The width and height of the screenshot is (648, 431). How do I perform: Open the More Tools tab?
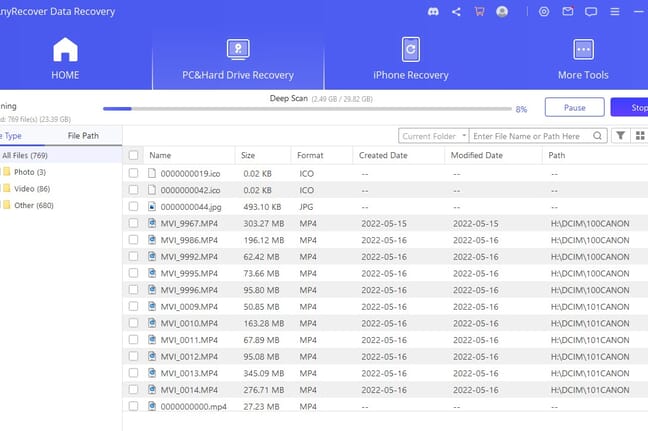583,58
